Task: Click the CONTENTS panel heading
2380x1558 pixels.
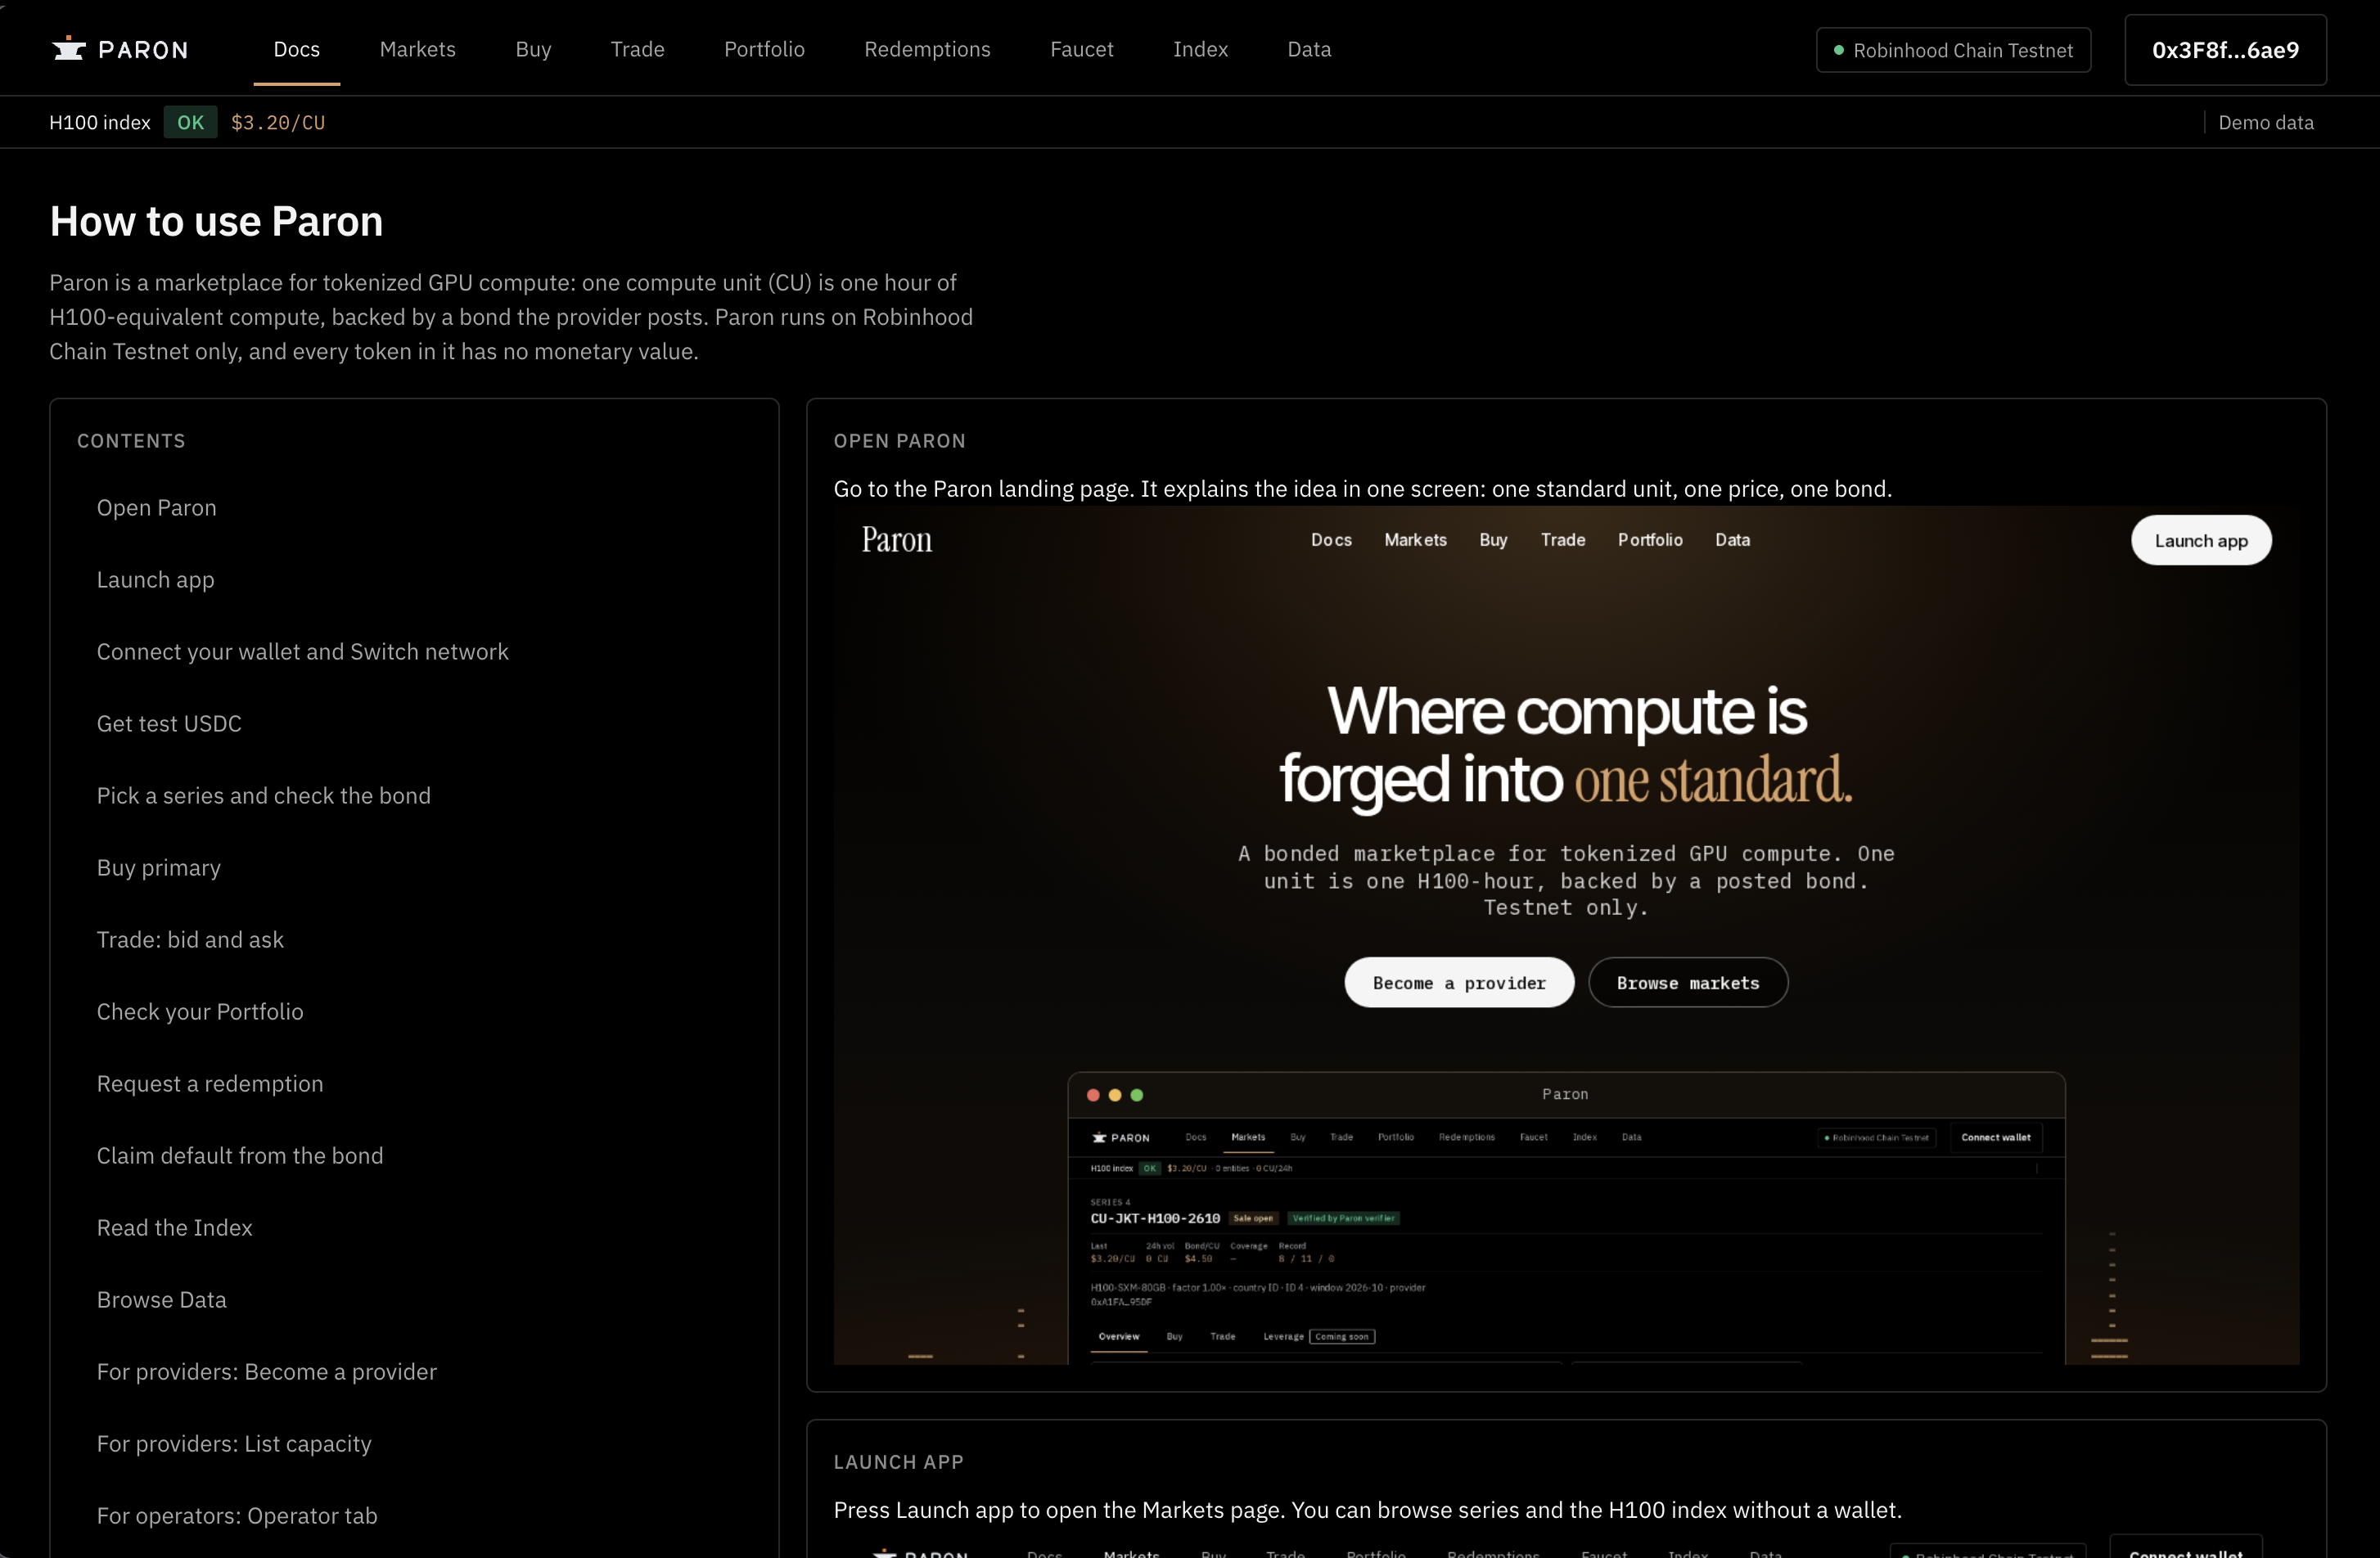Action: [131, 441]
